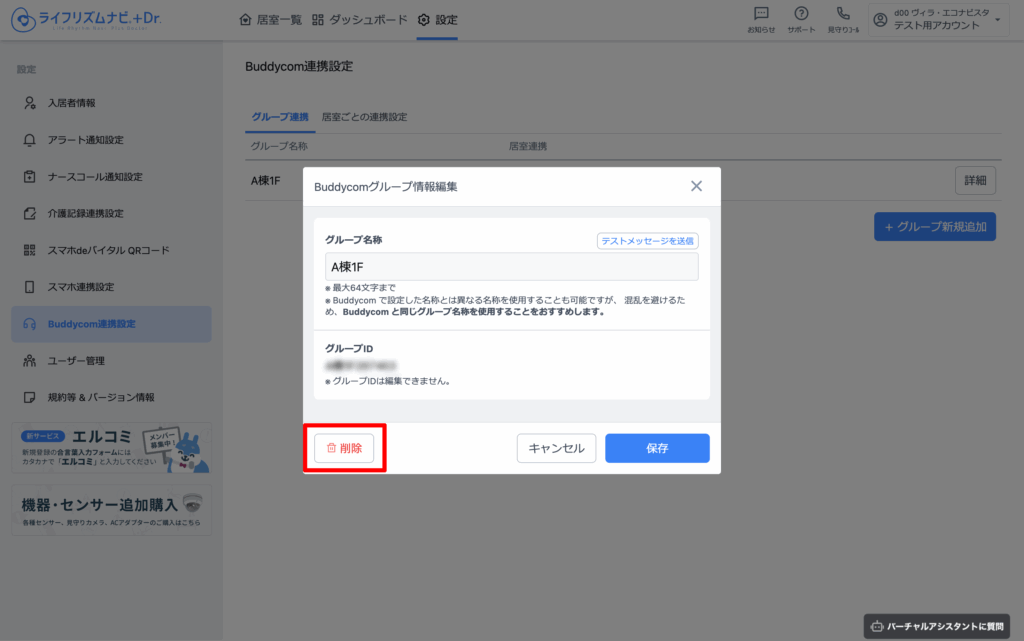Click the 規約等＆バージョン情報 document icon
Viewport: 1024px width, 641px height.
(x=29, y=397)
